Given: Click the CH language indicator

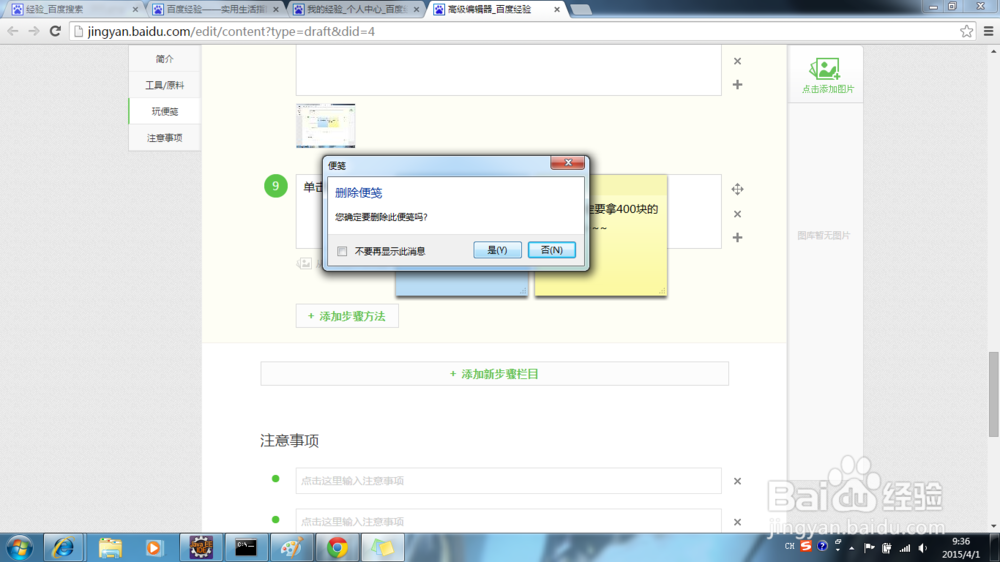Looking at the screenshot, I should (790, 547).
